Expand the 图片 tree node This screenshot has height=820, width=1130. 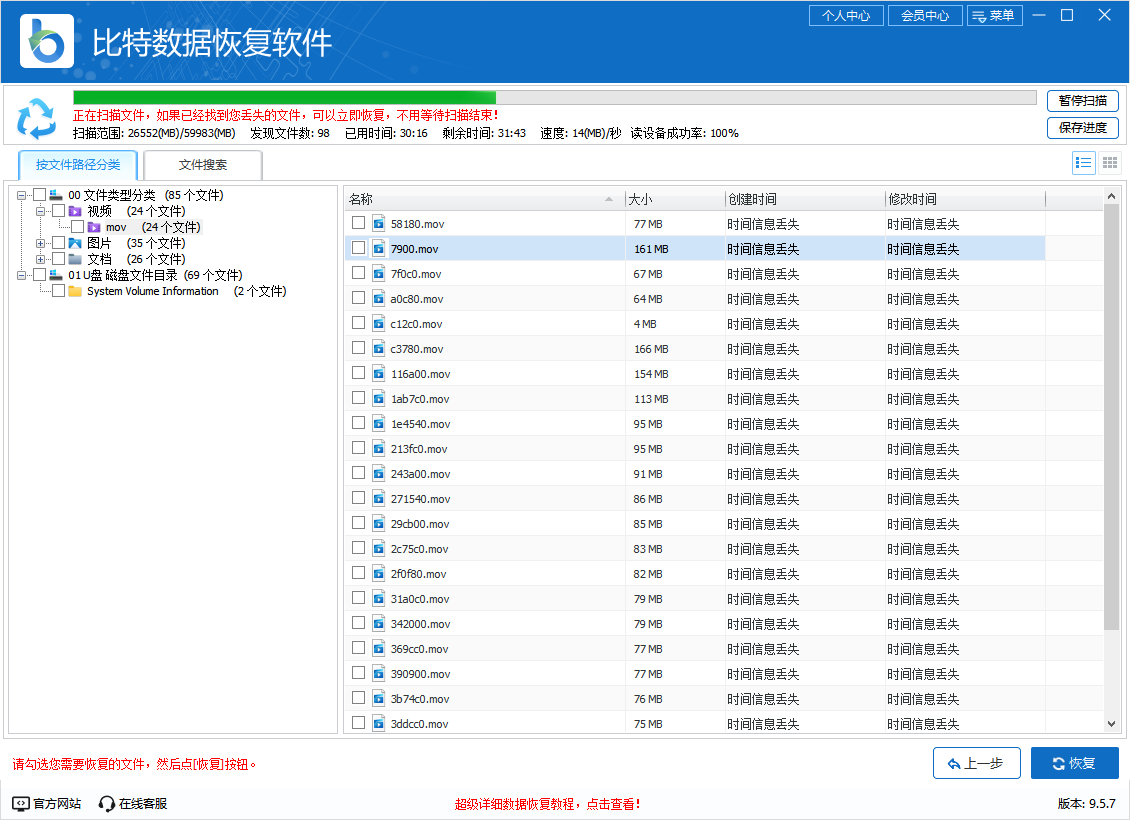(40, 243)
